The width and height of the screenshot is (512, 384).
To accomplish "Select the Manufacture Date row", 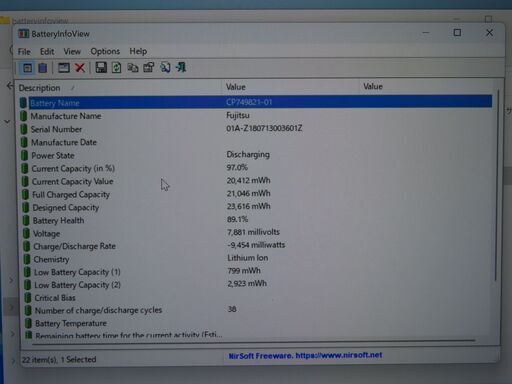I will coord(255,142).
